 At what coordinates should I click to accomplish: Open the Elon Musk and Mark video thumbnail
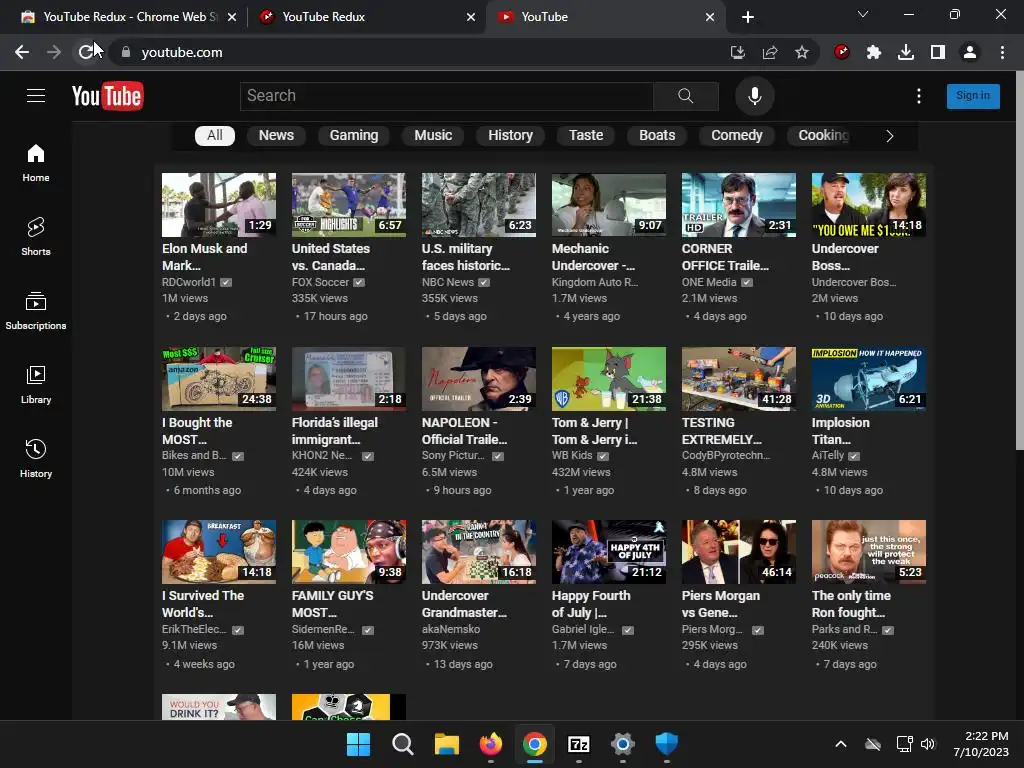pos(219,204)
